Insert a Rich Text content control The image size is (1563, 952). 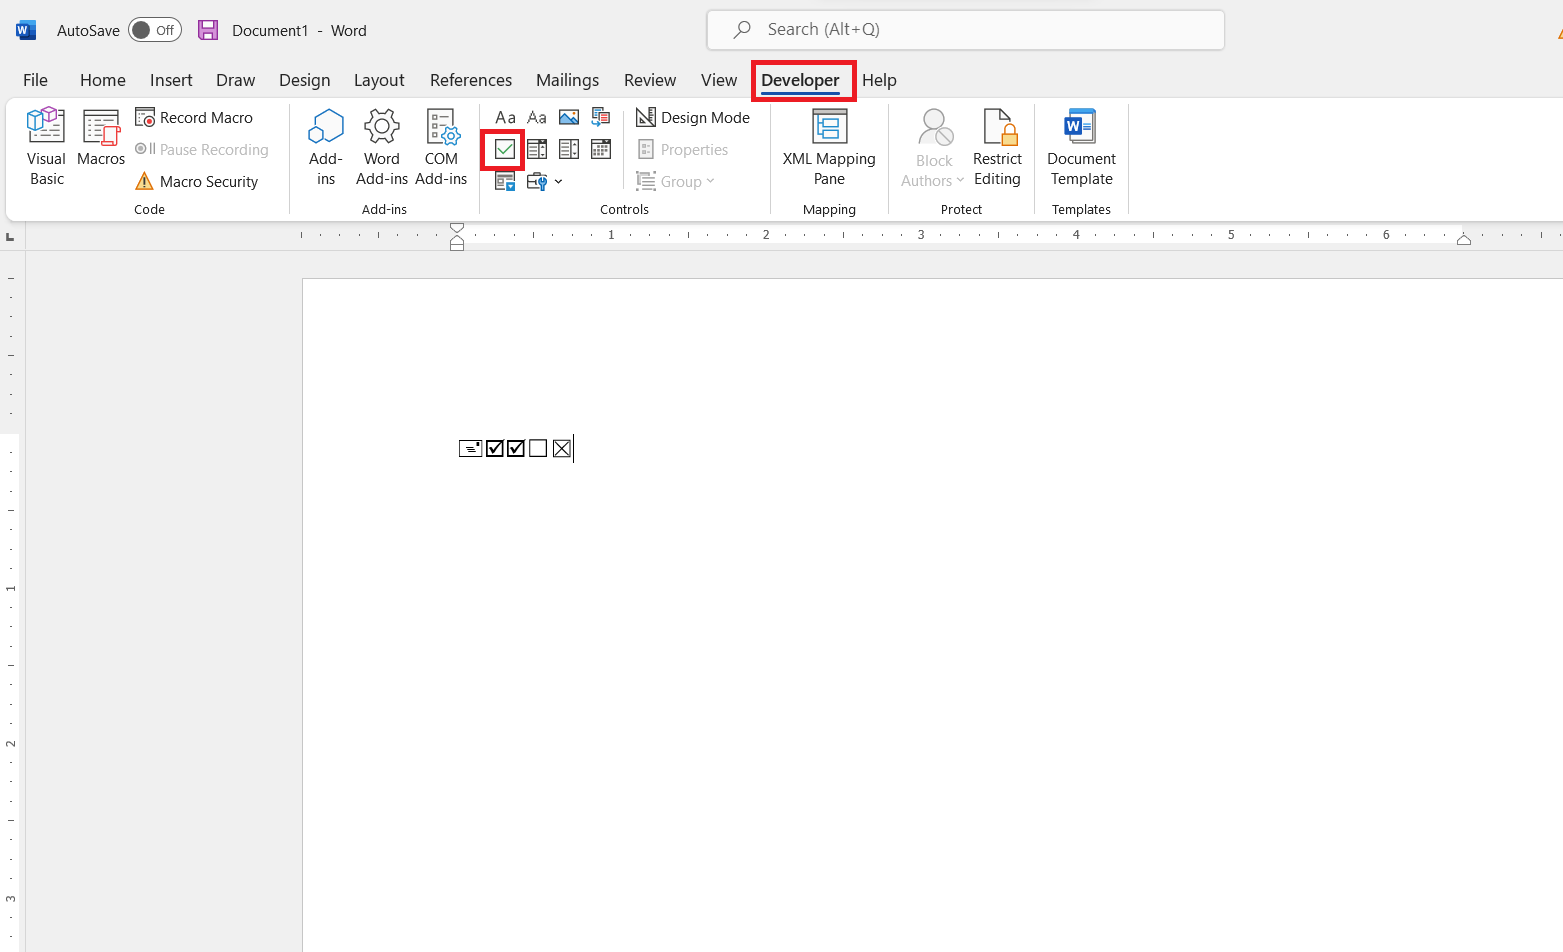[505, 118]
